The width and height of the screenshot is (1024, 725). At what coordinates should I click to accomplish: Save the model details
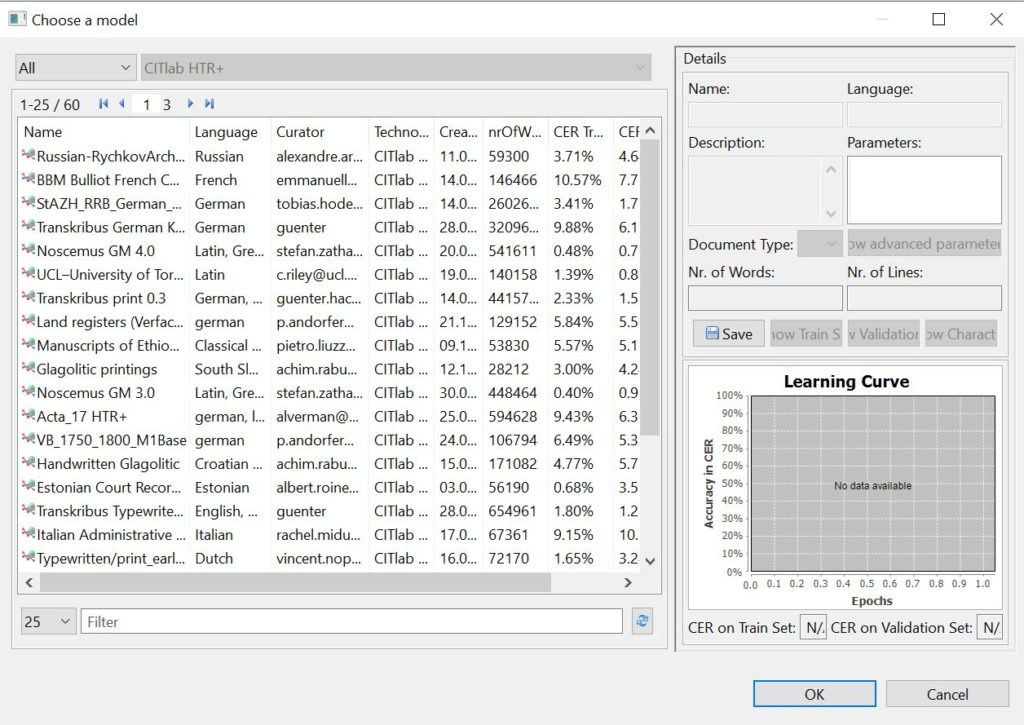pyautogui.click(x=729, y=334)
